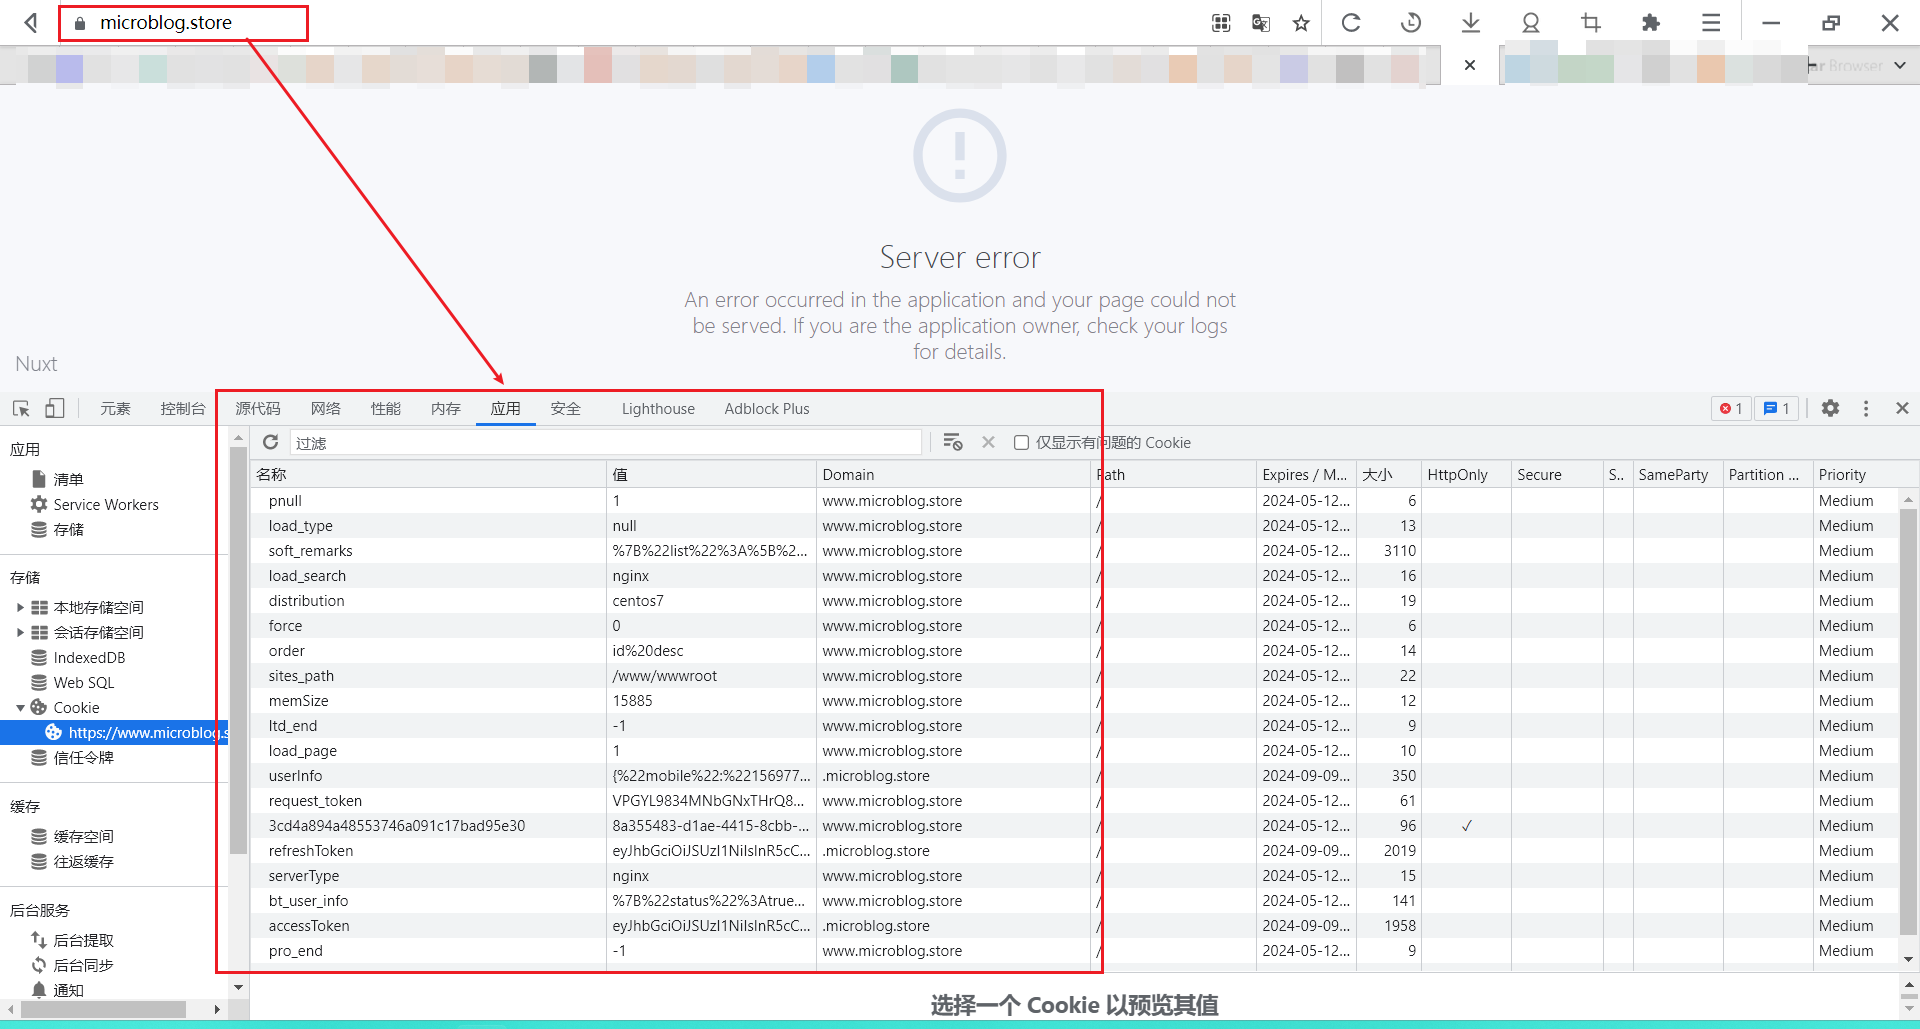The width and height of the screenshot is (1920, 1029).
Task: Click the red error count badge
Action: tap(1731, 408)
